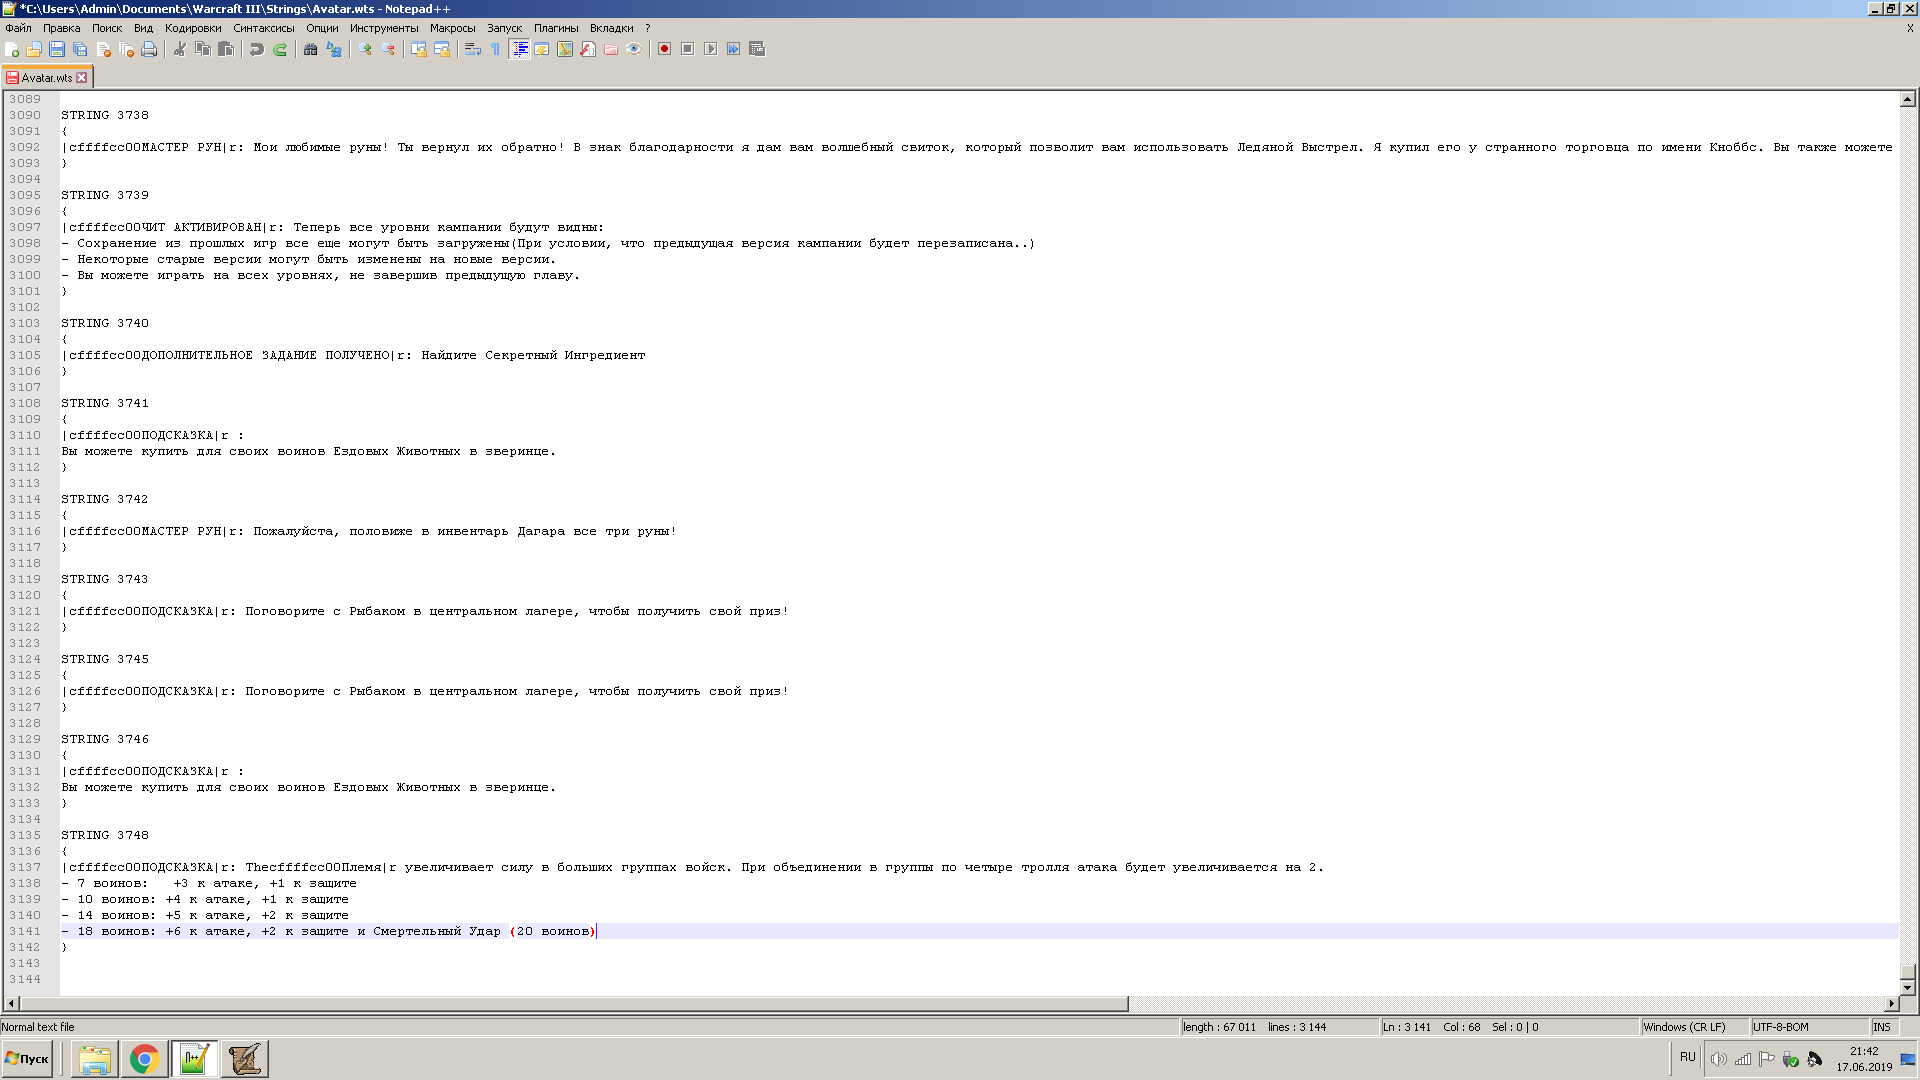The height and width of the screenshot is (1080, 1920).
Task: Click the Save file icon
Action: coord(57,49)
